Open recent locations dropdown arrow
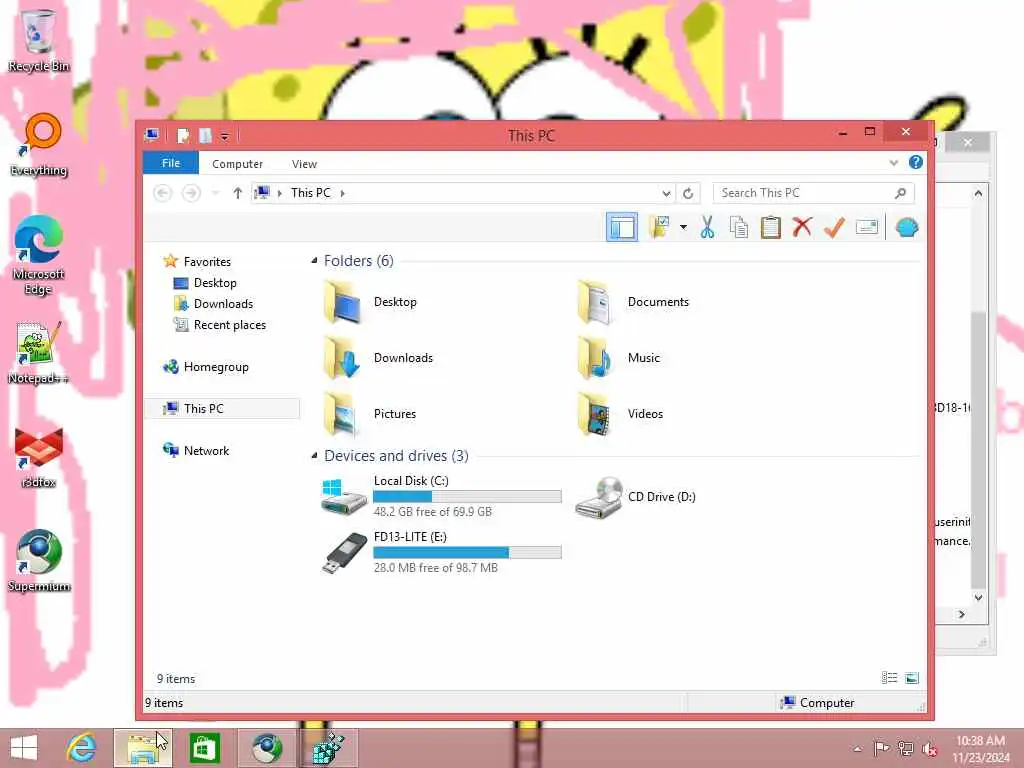The image size is (1024, 768). coord(216,193)
